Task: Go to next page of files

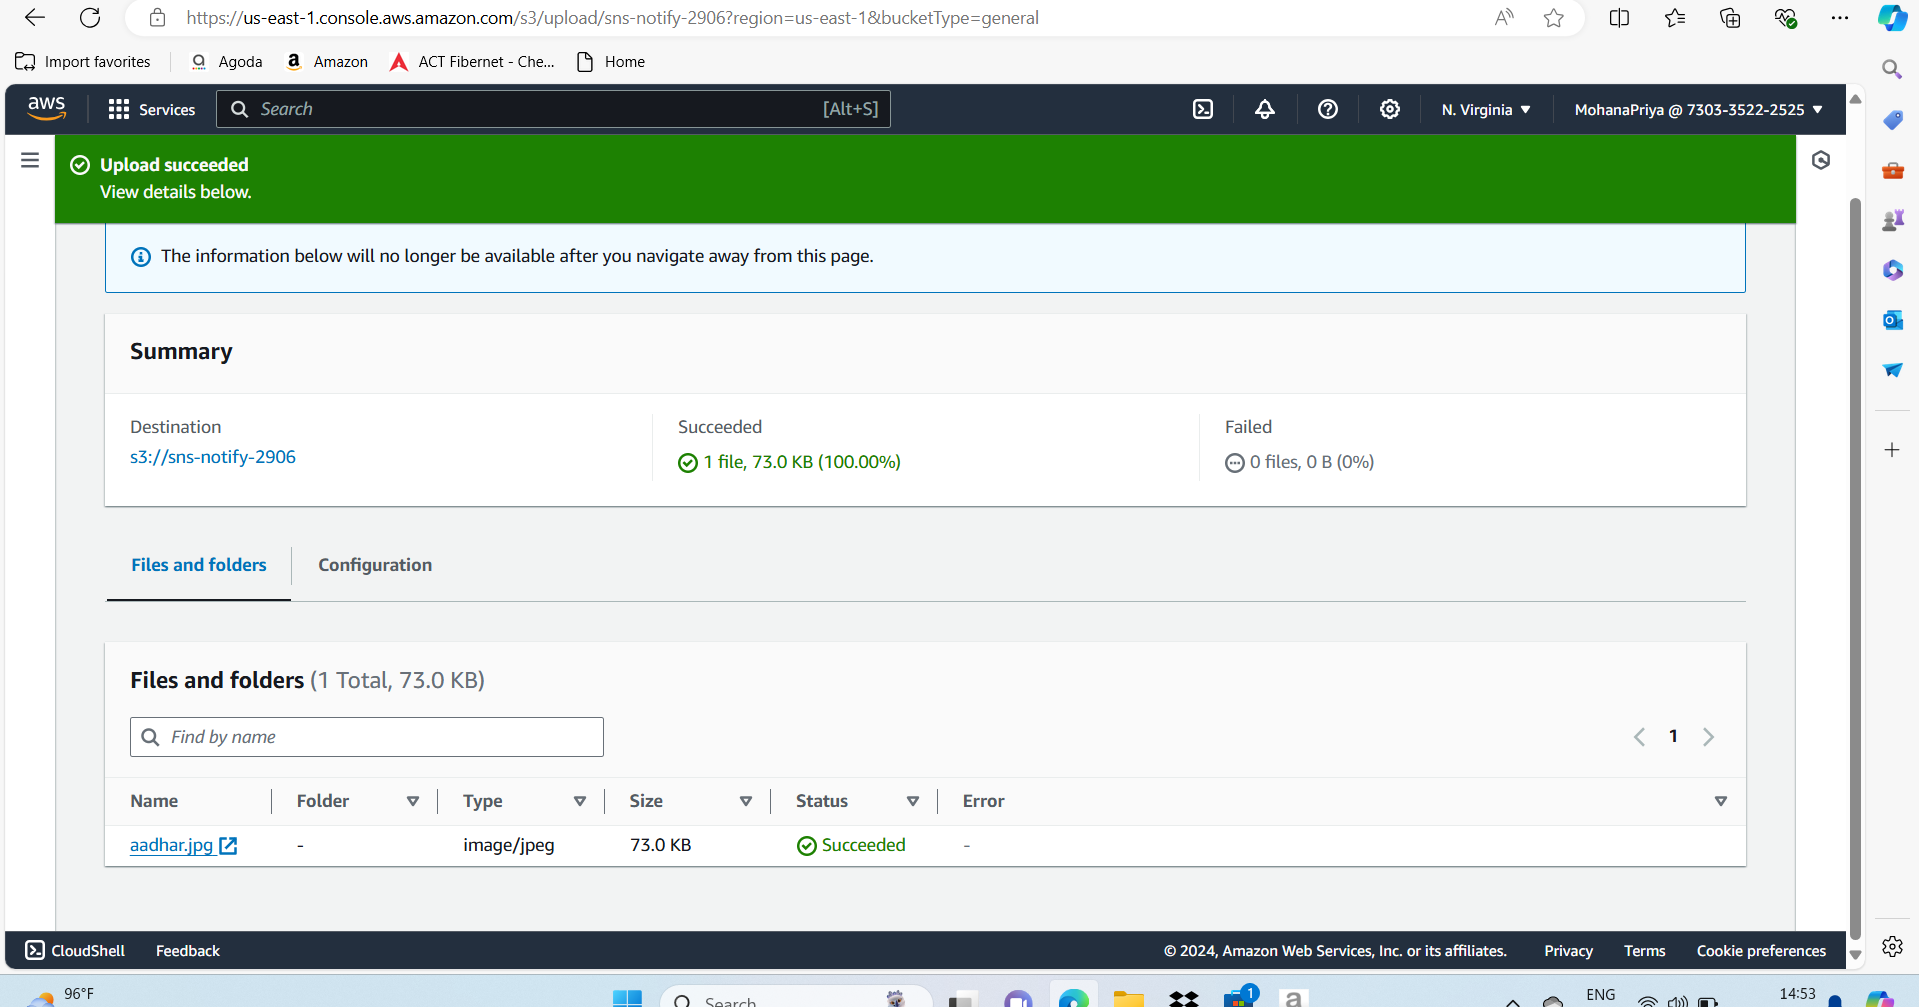Action: click(1709, 737)
